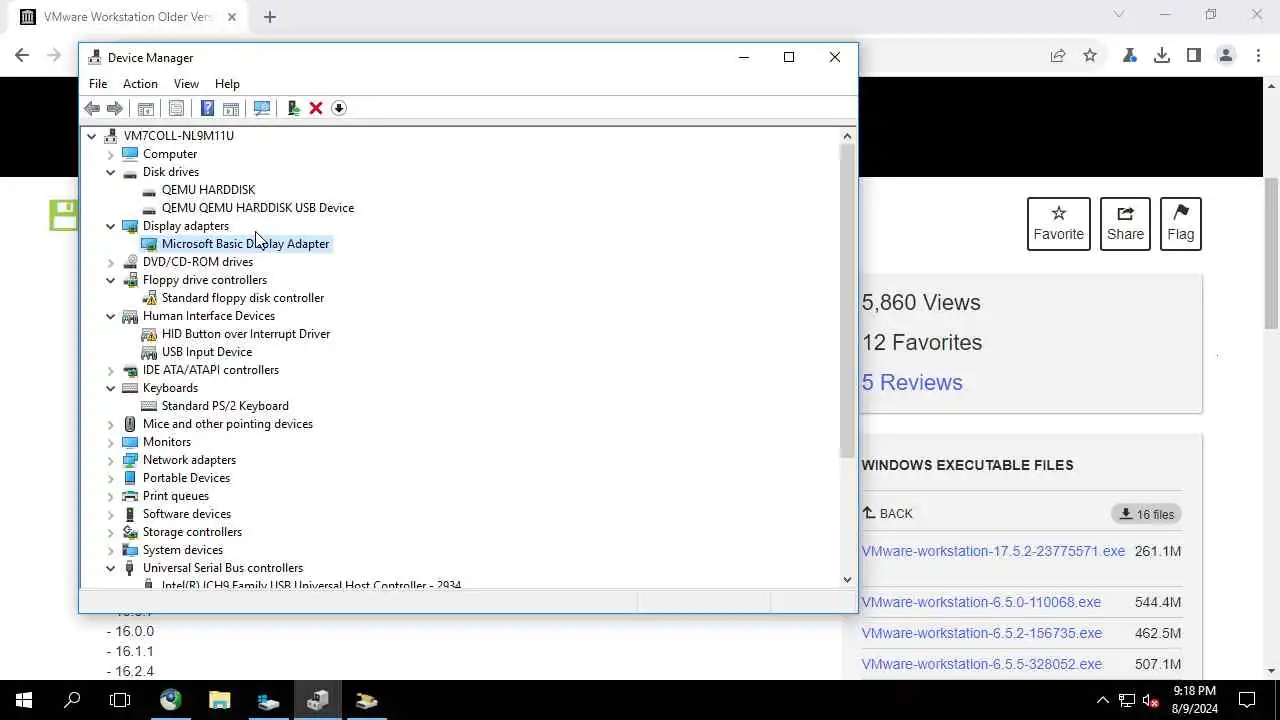The height and width of the screenshot is (720, 1280).
Task: Open the View menu
Action: click(186, 84)
